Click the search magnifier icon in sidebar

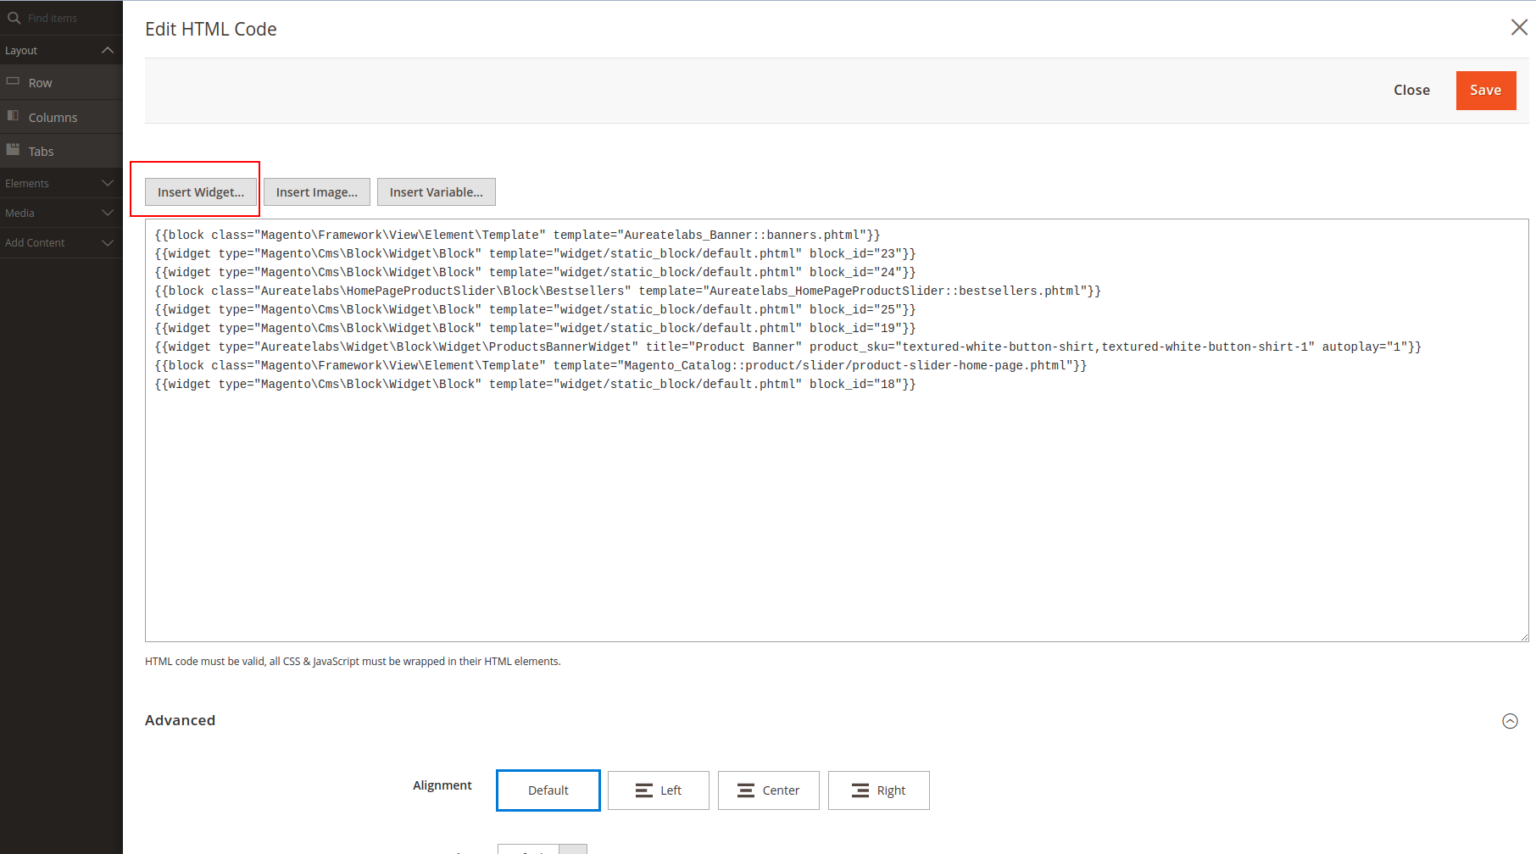tap(14, 18)
